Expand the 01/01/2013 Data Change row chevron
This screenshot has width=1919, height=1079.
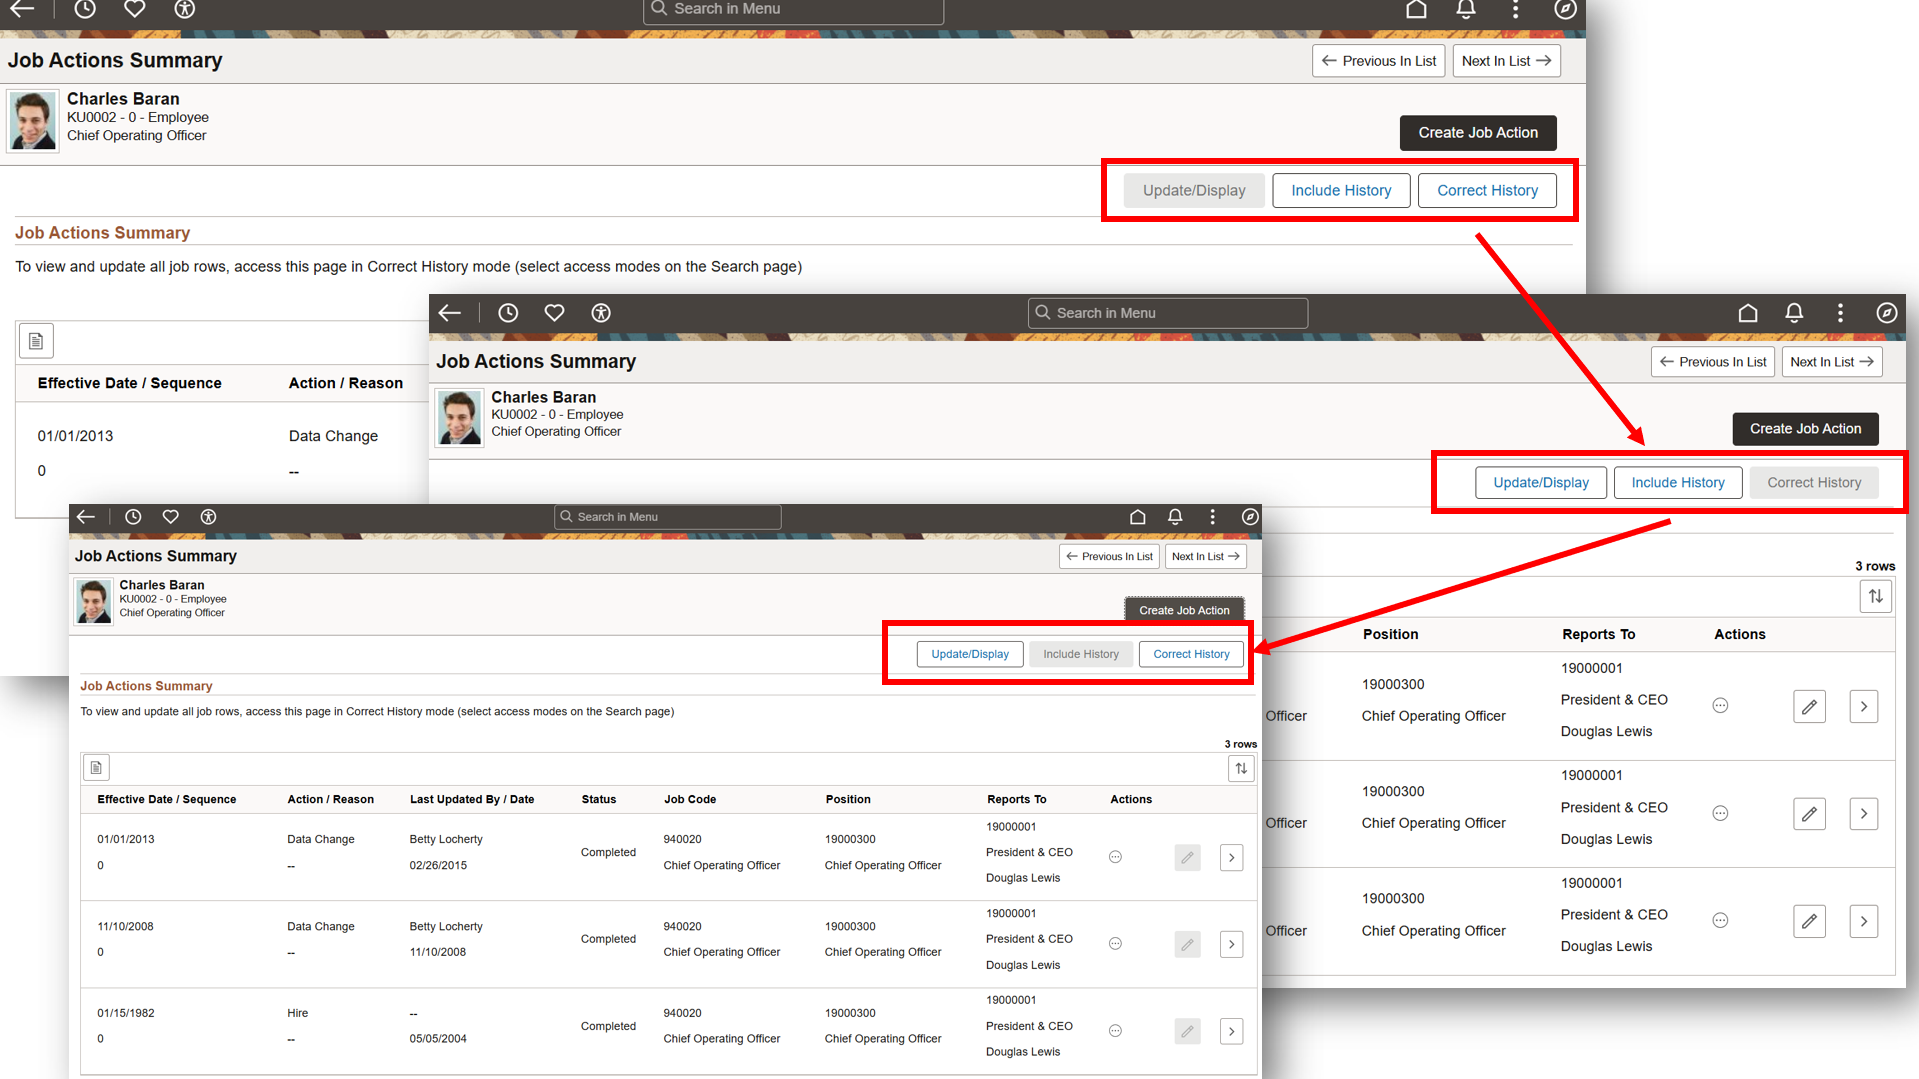[x=1231, y=857]
